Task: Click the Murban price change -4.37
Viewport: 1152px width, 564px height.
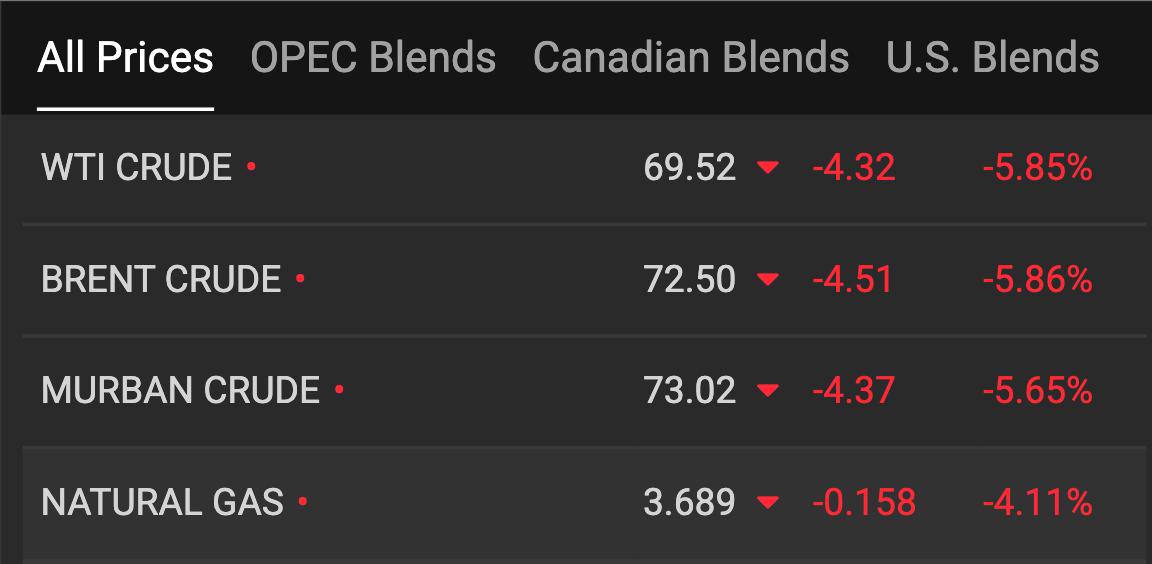Action: (853, 391)
